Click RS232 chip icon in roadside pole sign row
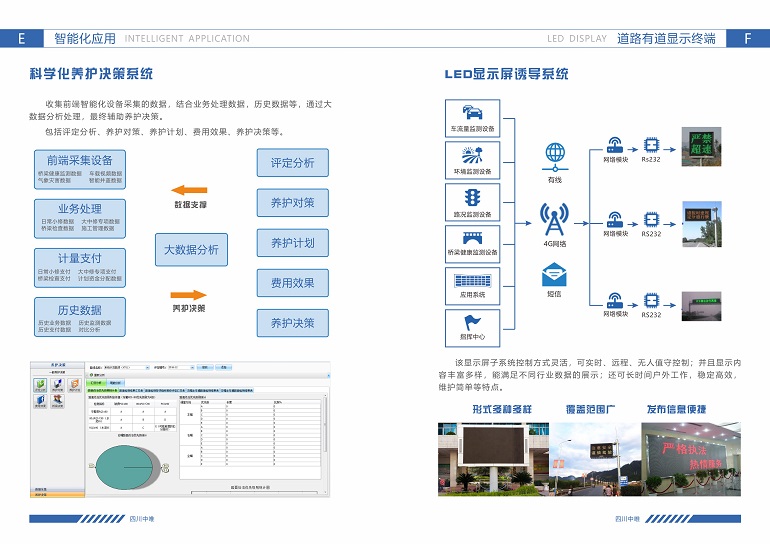 (651, 219)
